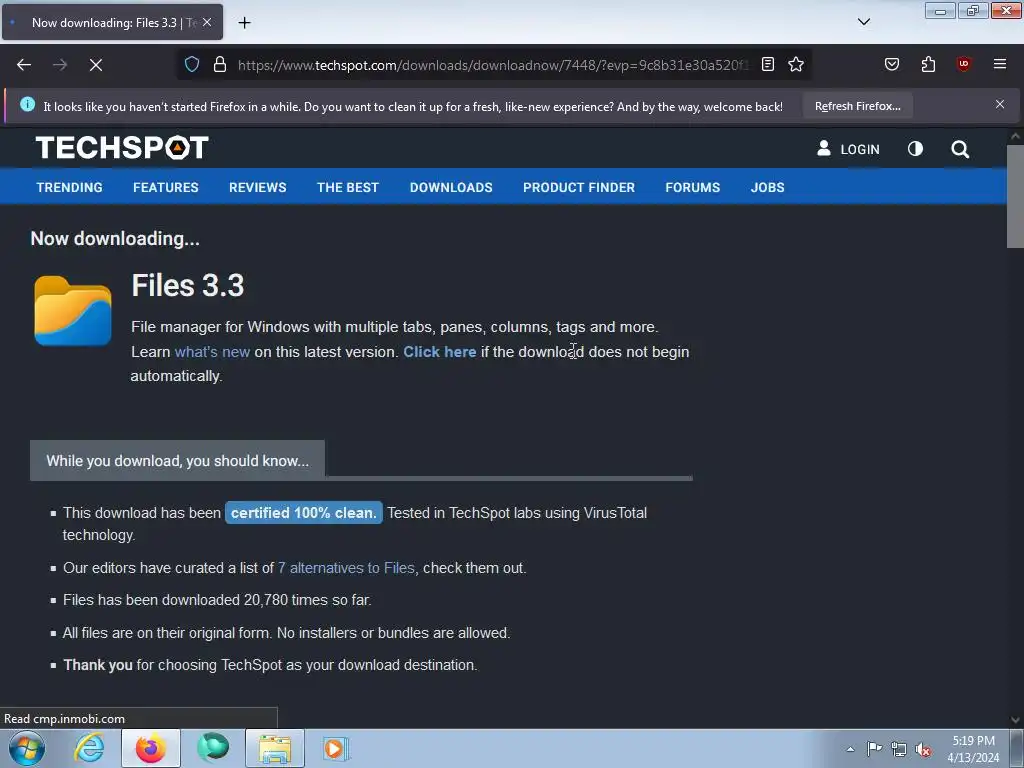This screenshot has width=1024, height=768.
Task: Show hidden tray icons arrow
Action: [850, 749]
